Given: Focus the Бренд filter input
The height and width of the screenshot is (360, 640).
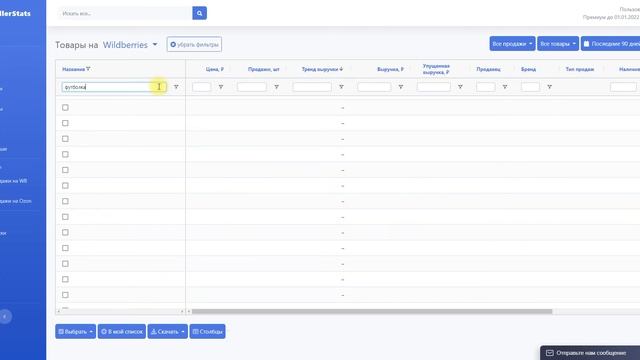Looking at the screenshot, I should [531, 87].
